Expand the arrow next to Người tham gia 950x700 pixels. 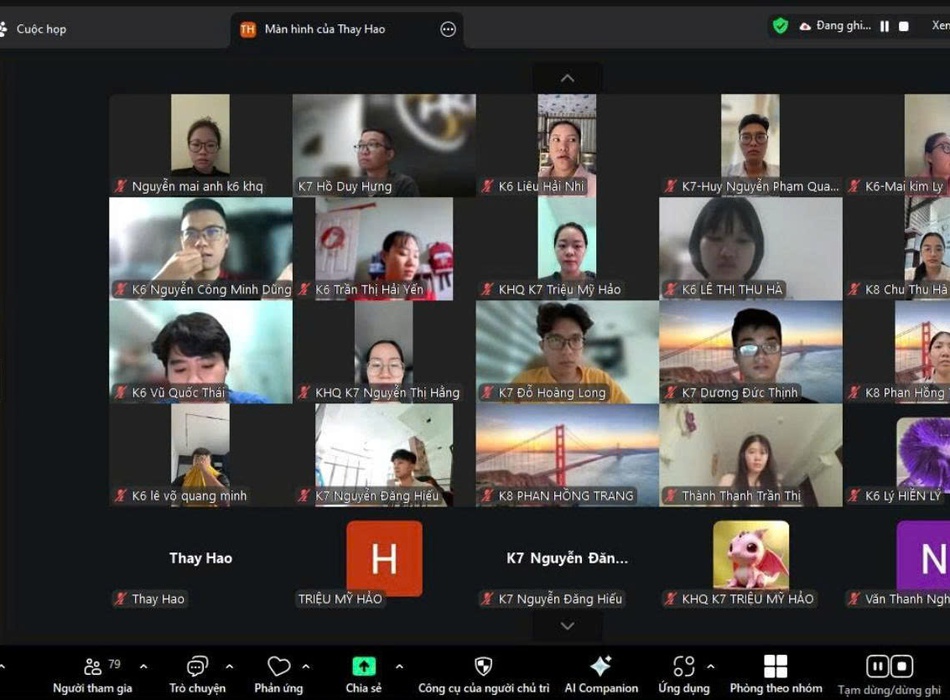143,667
